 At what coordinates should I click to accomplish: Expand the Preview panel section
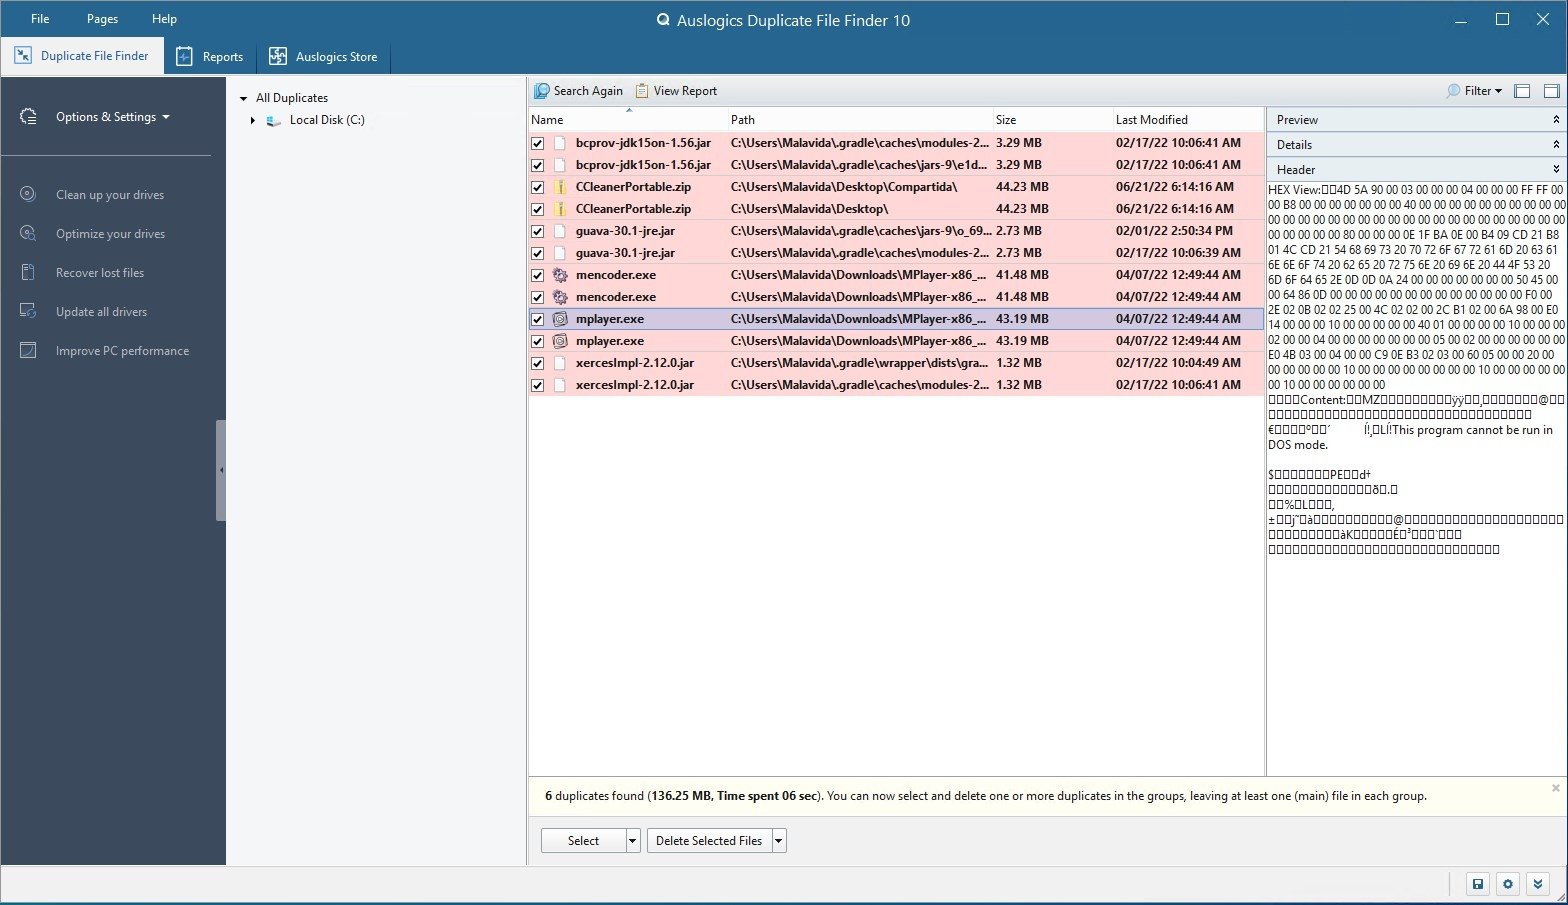point(1556,119)
